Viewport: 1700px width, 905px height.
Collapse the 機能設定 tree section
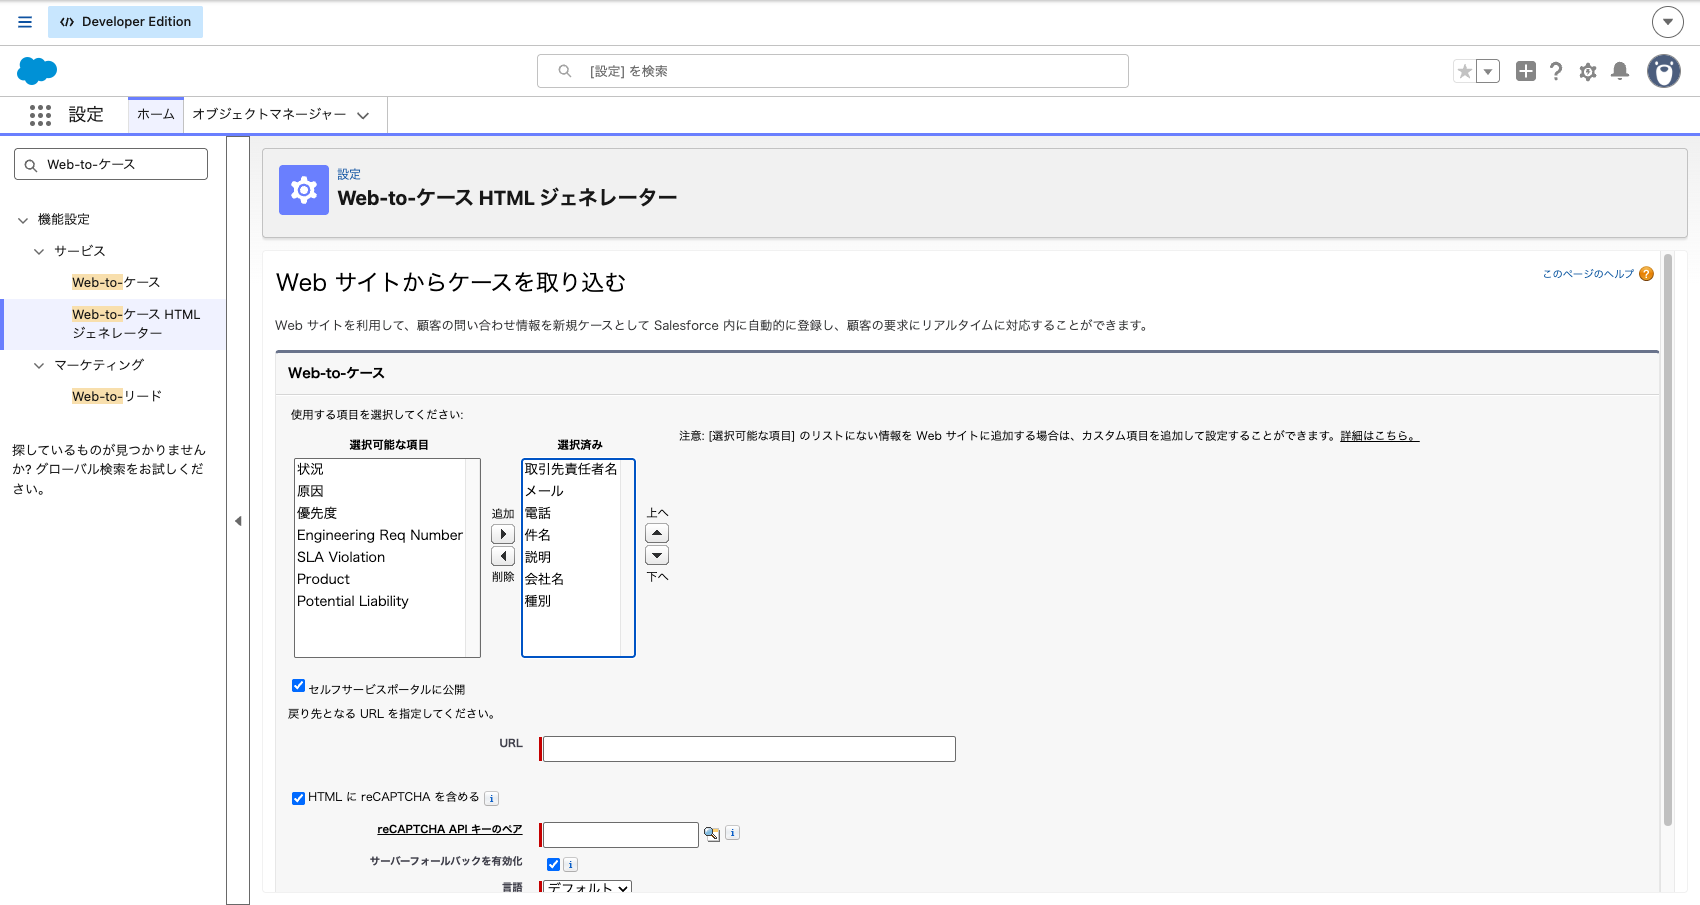point(23,220)
